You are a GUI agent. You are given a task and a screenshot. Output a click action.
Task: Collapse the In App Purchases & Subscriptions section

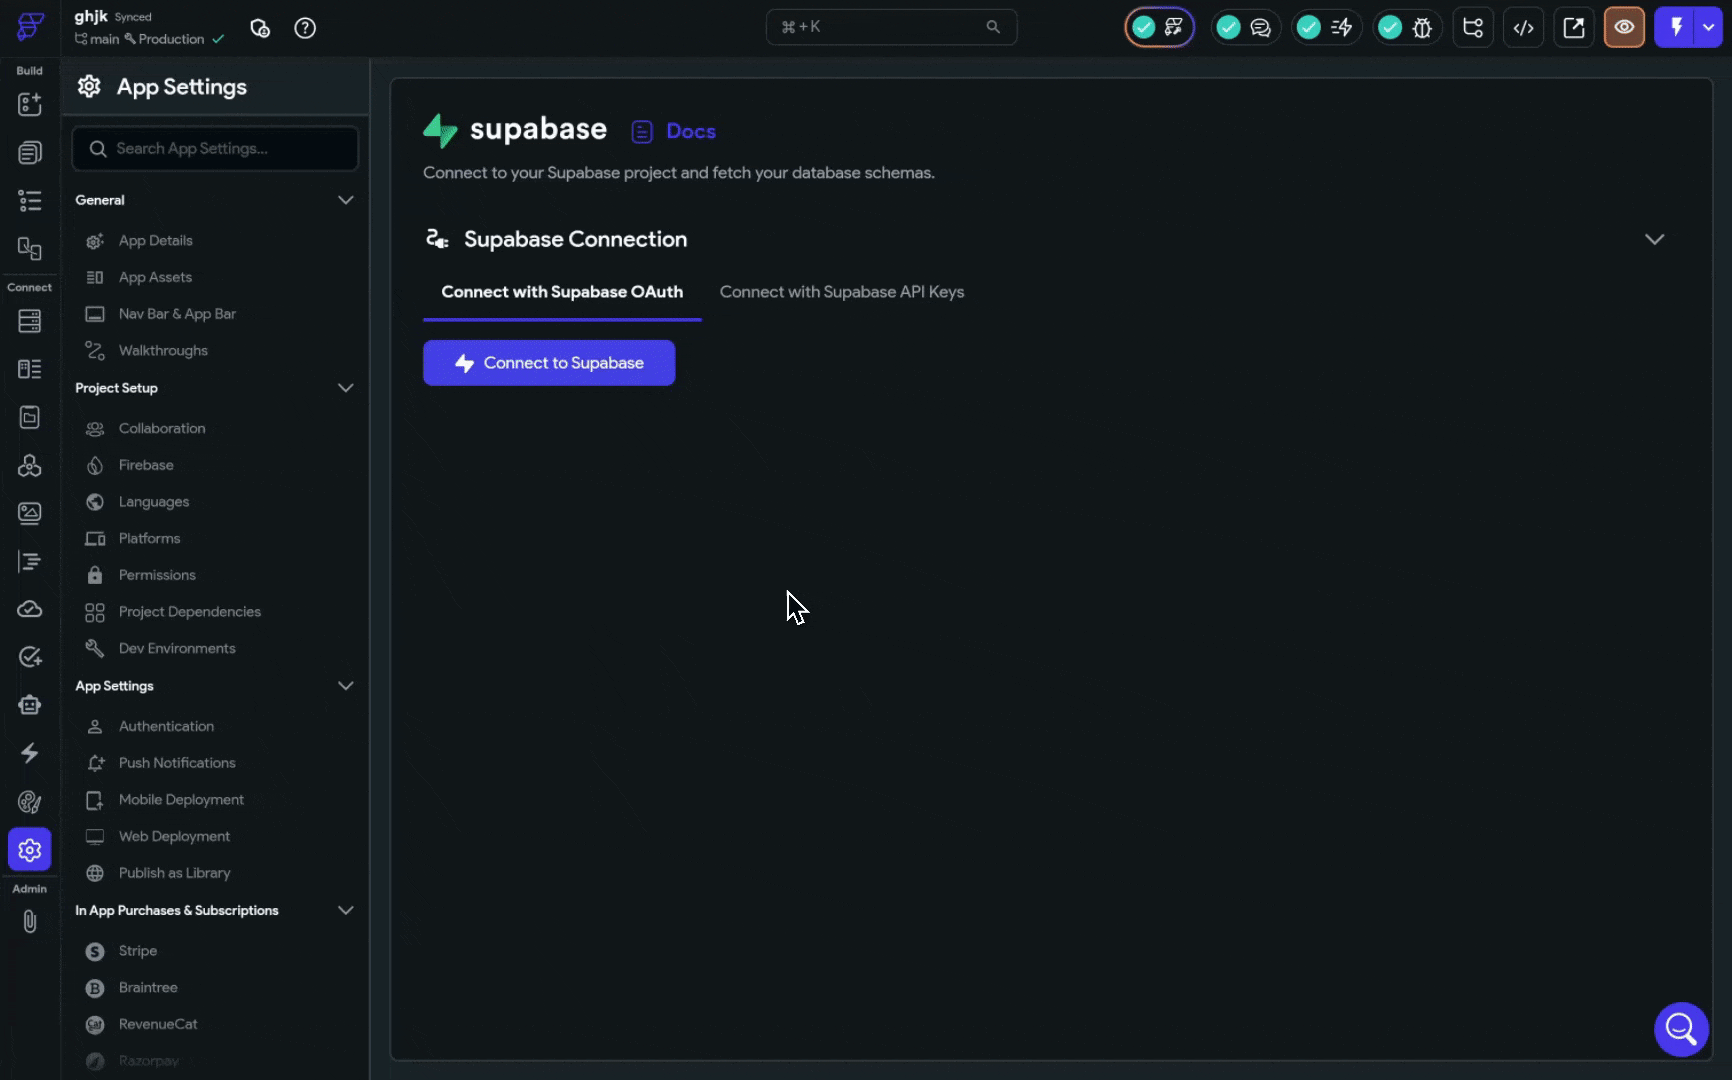coord(345,910)
